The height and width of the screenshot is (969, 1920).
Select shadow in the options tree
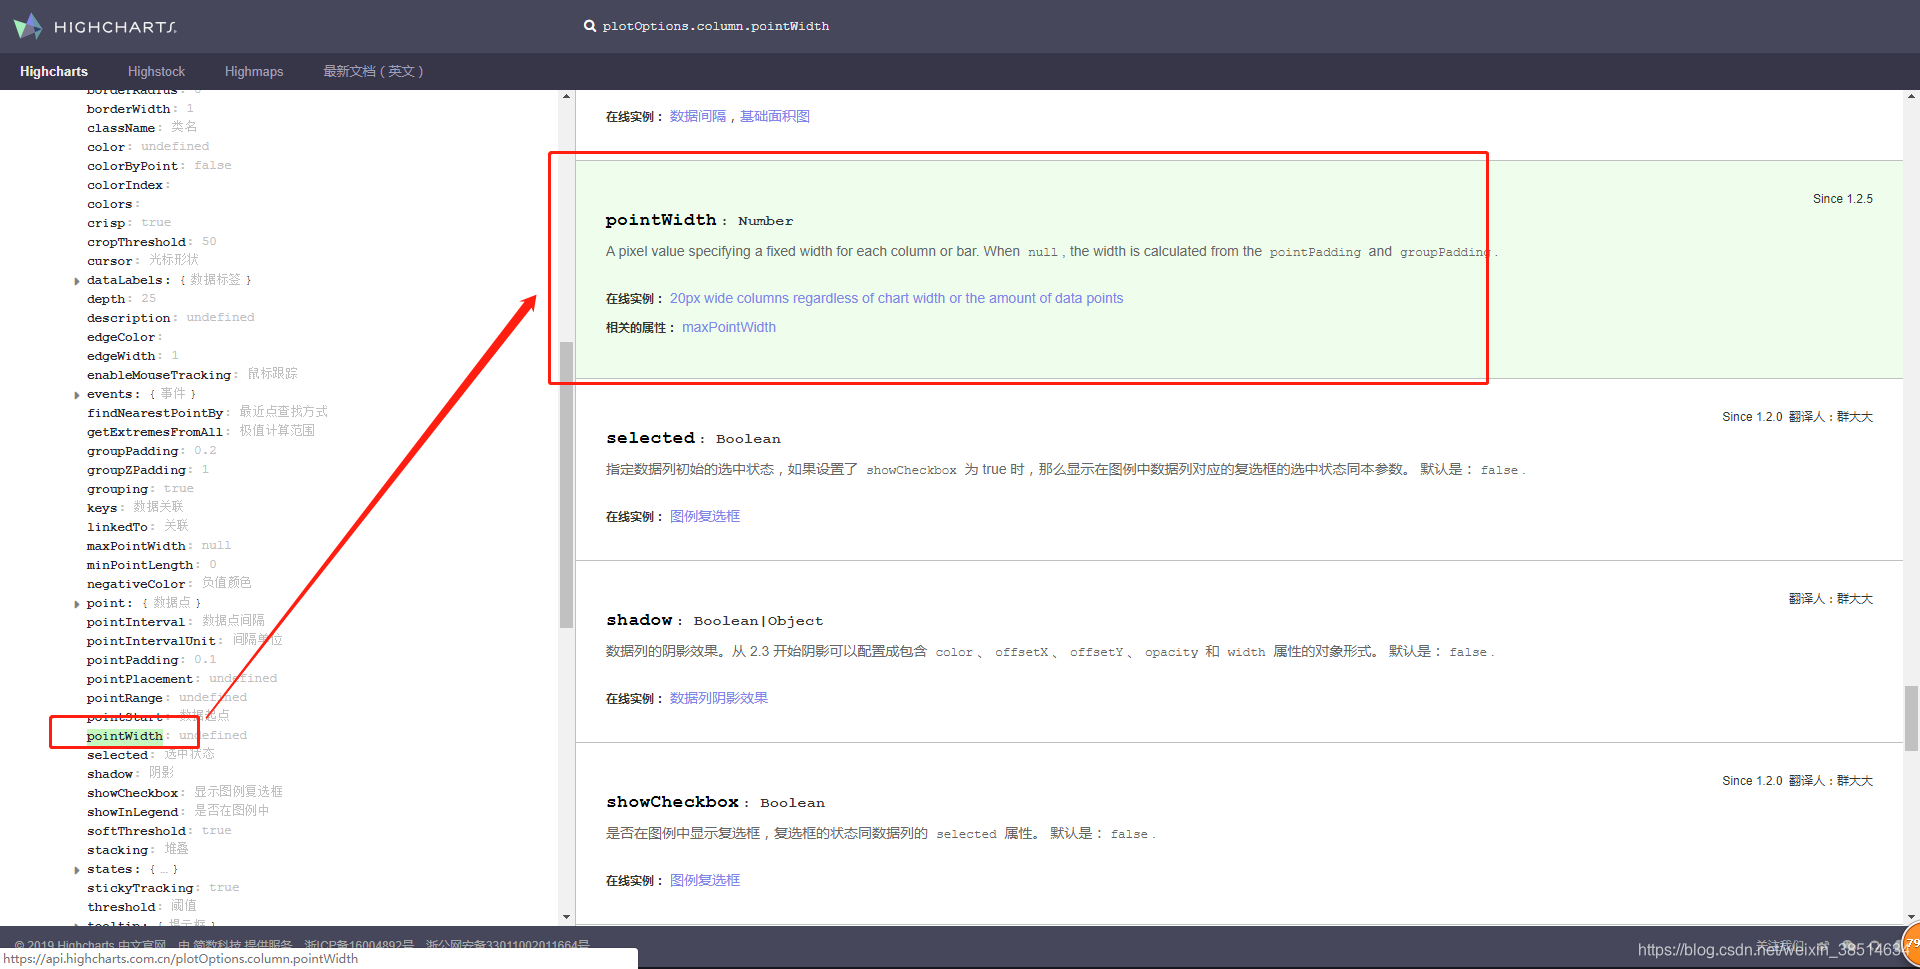(x=109, y=774)
